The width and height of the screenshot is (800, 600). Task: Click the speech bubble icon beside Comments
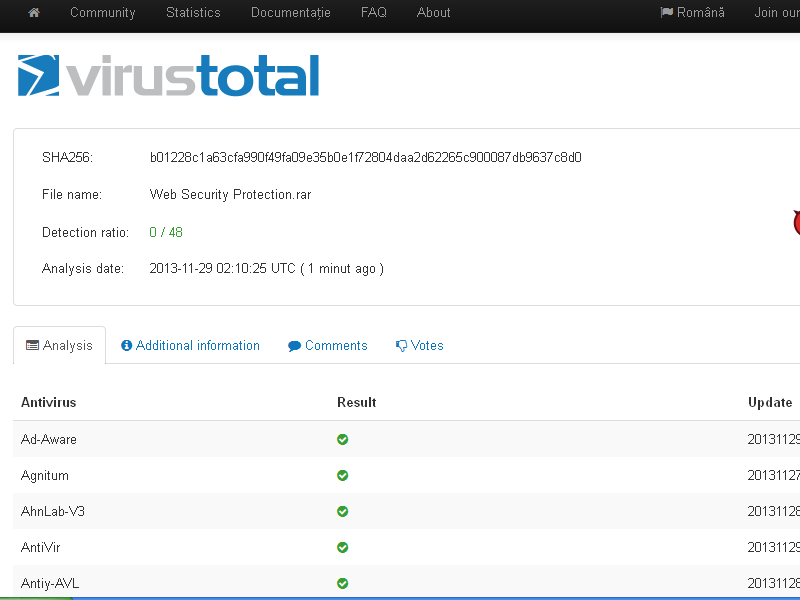(x=294, y=346)
